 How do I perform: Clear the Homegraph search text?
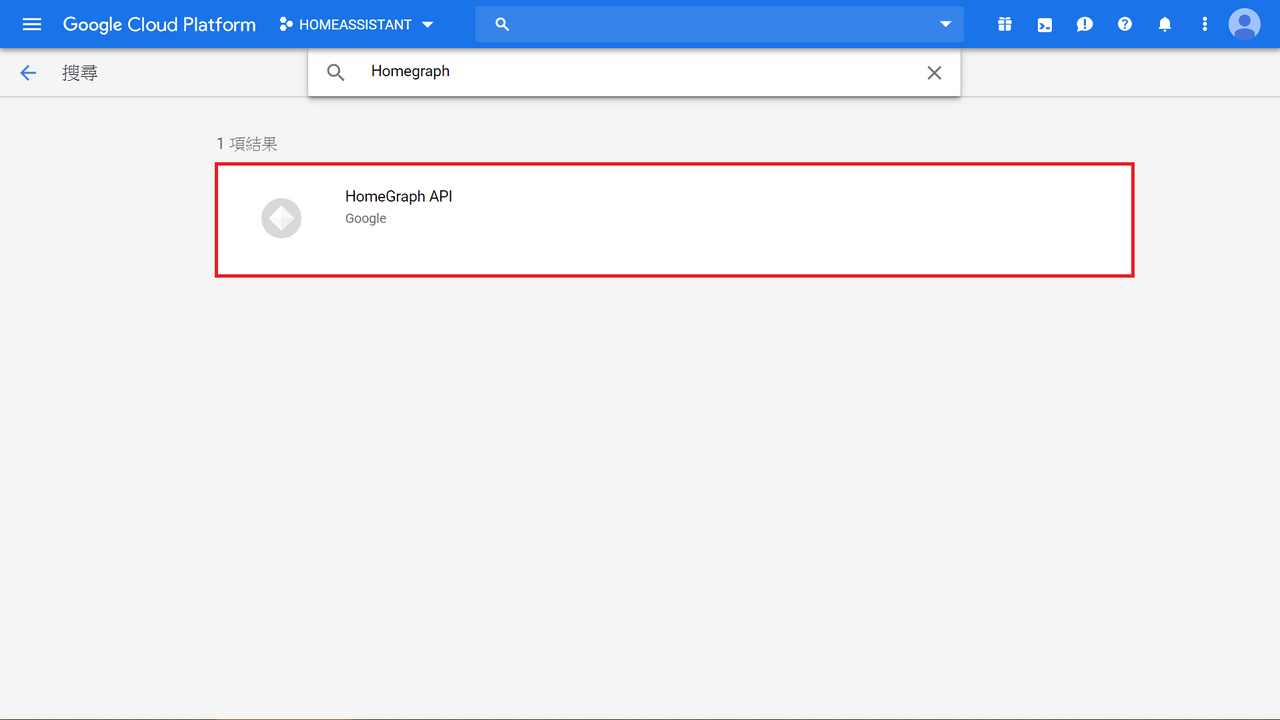click(934, 73)
